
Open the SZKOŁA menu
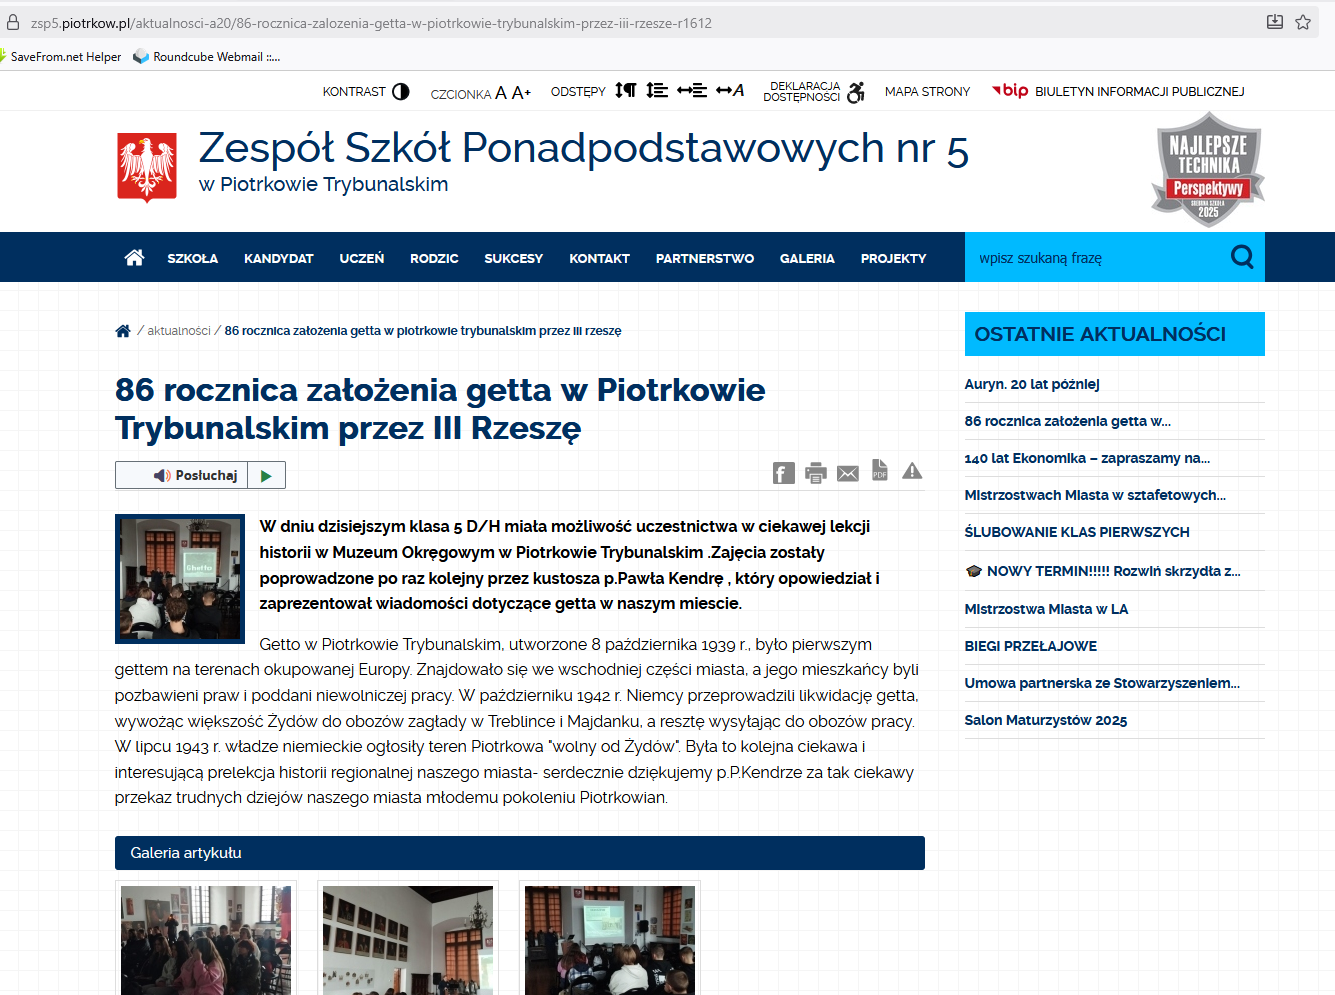pos(193,258)
